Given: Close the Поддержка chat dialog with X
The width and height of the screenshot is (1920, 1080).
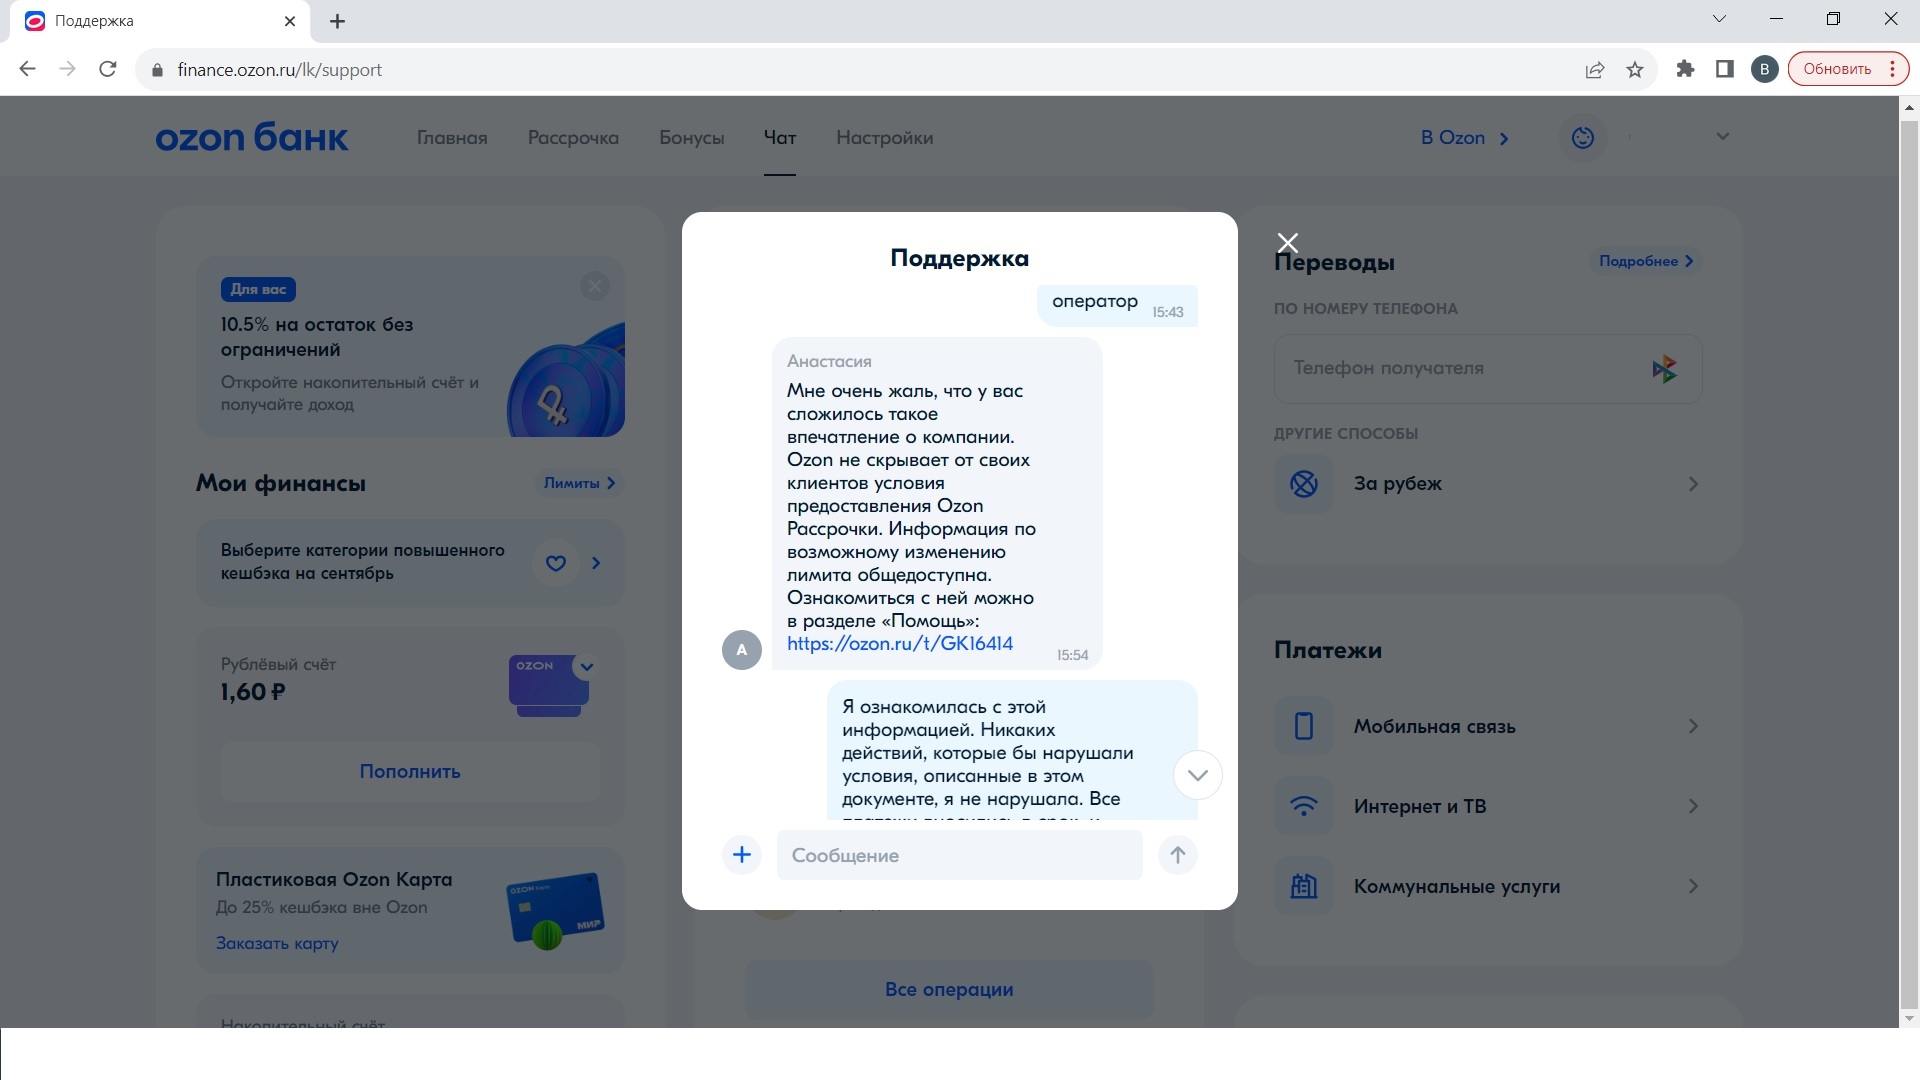Looking at the screenshot, I should pyautogui.click(x=1288, y=243).
